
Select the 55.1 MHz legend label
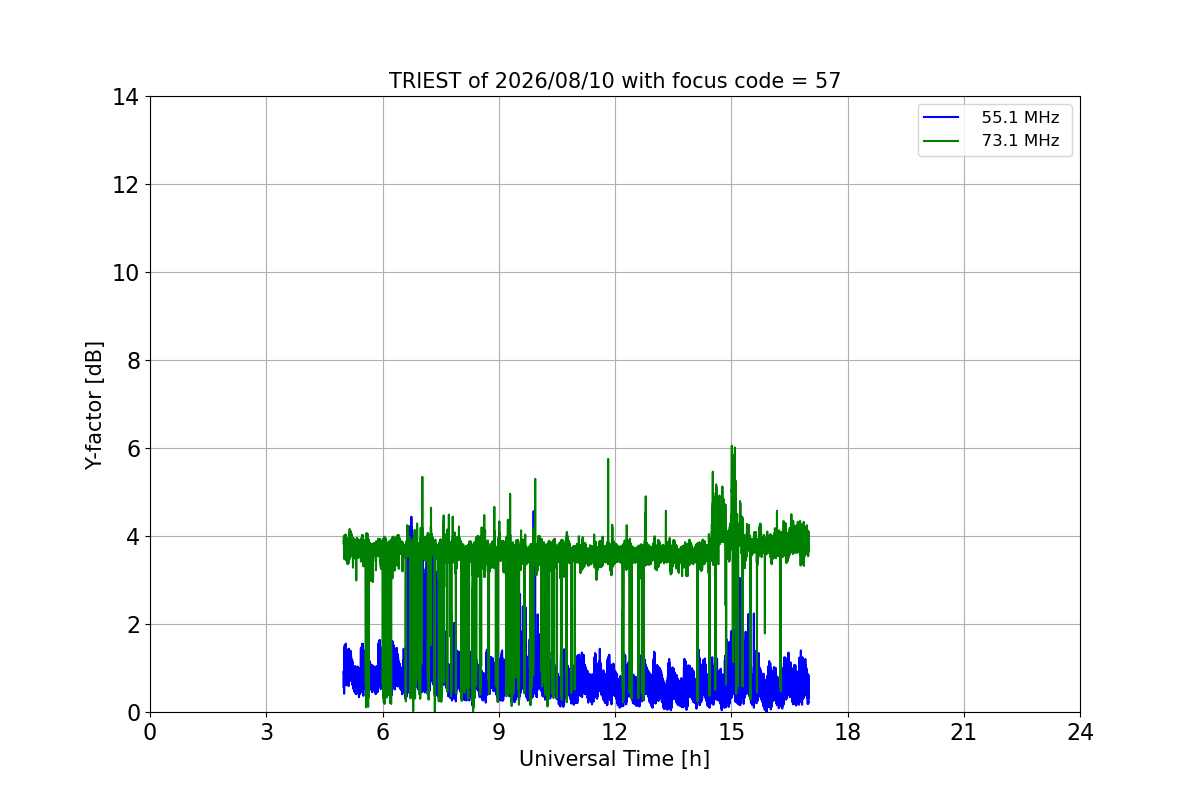1020,118
